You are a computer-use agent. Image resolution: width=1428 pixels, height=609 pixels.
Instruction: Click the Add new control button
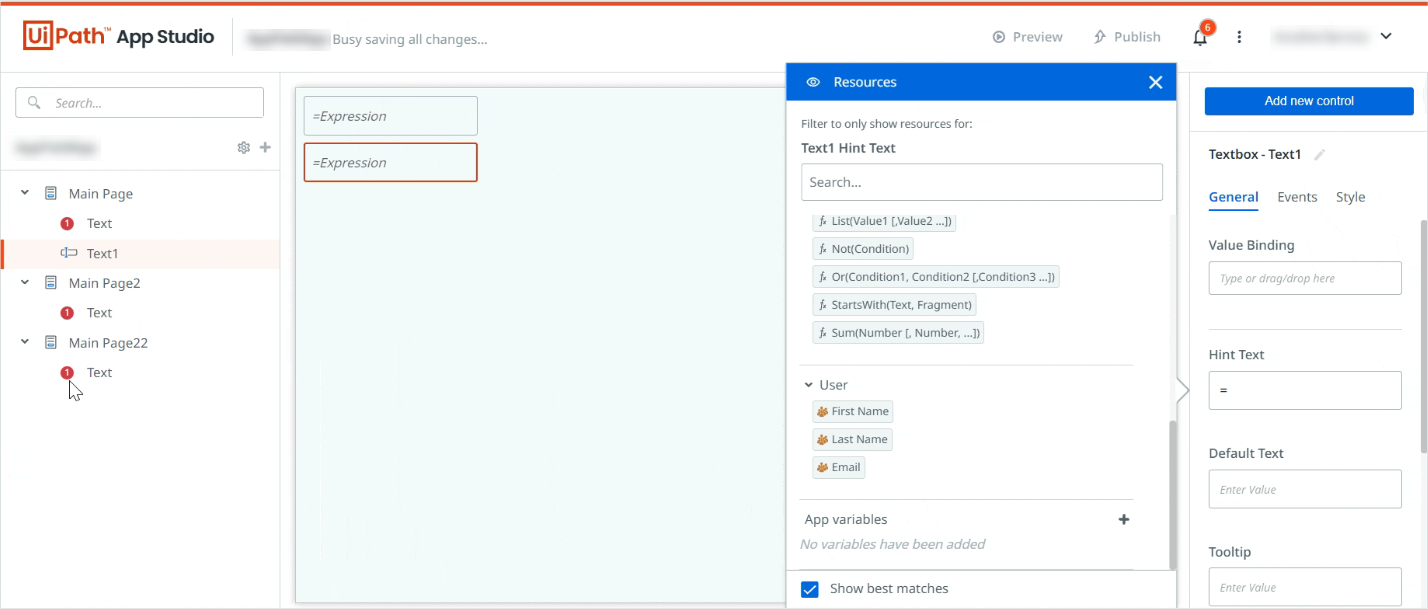pos(1308,101)
